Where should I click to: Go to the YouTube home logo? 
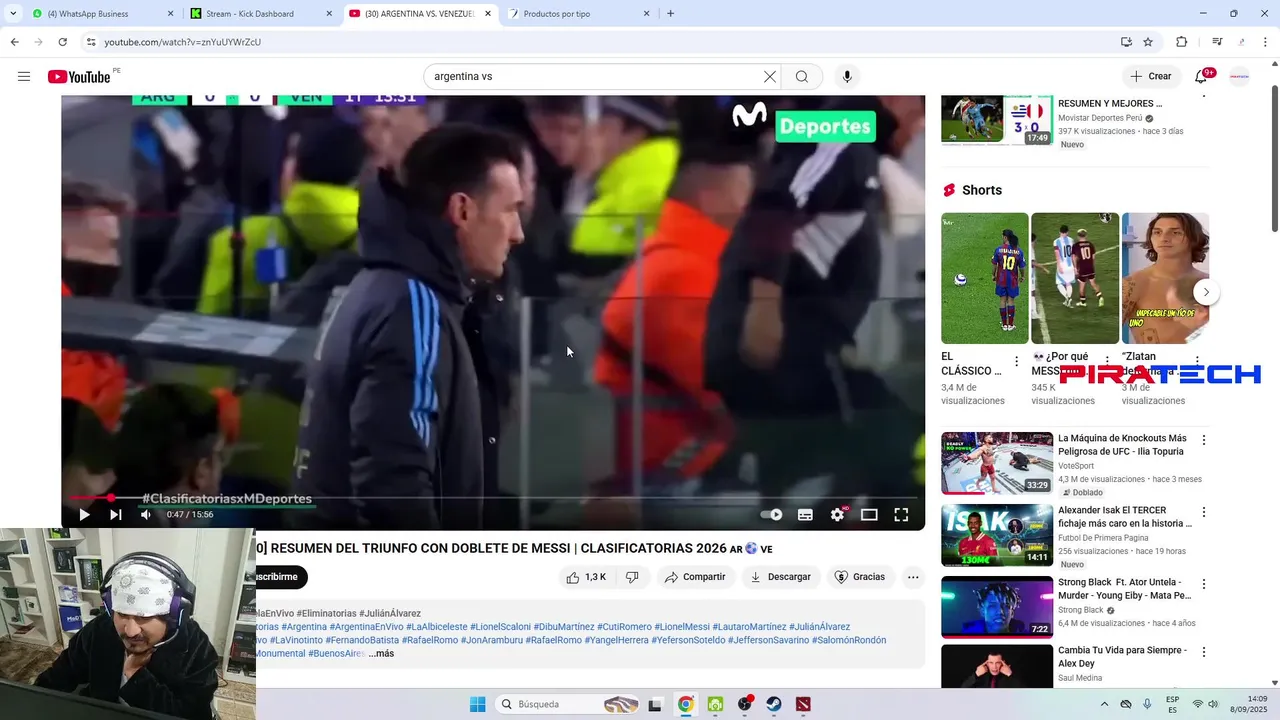[x=79, y=77]
